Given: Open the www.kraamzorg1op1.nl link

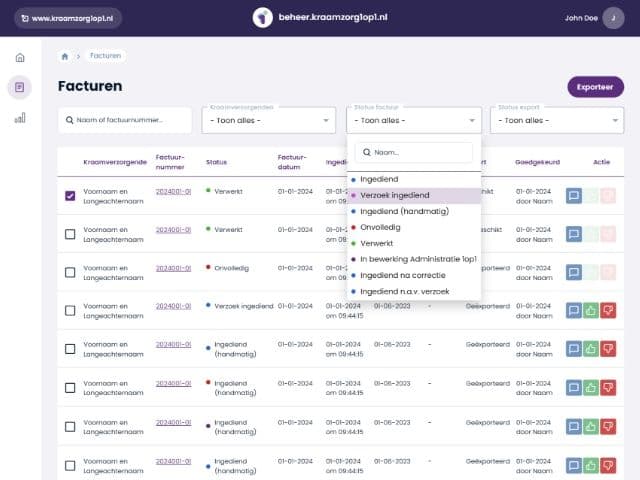Looking at the screenshot, I should pos(67,18).
